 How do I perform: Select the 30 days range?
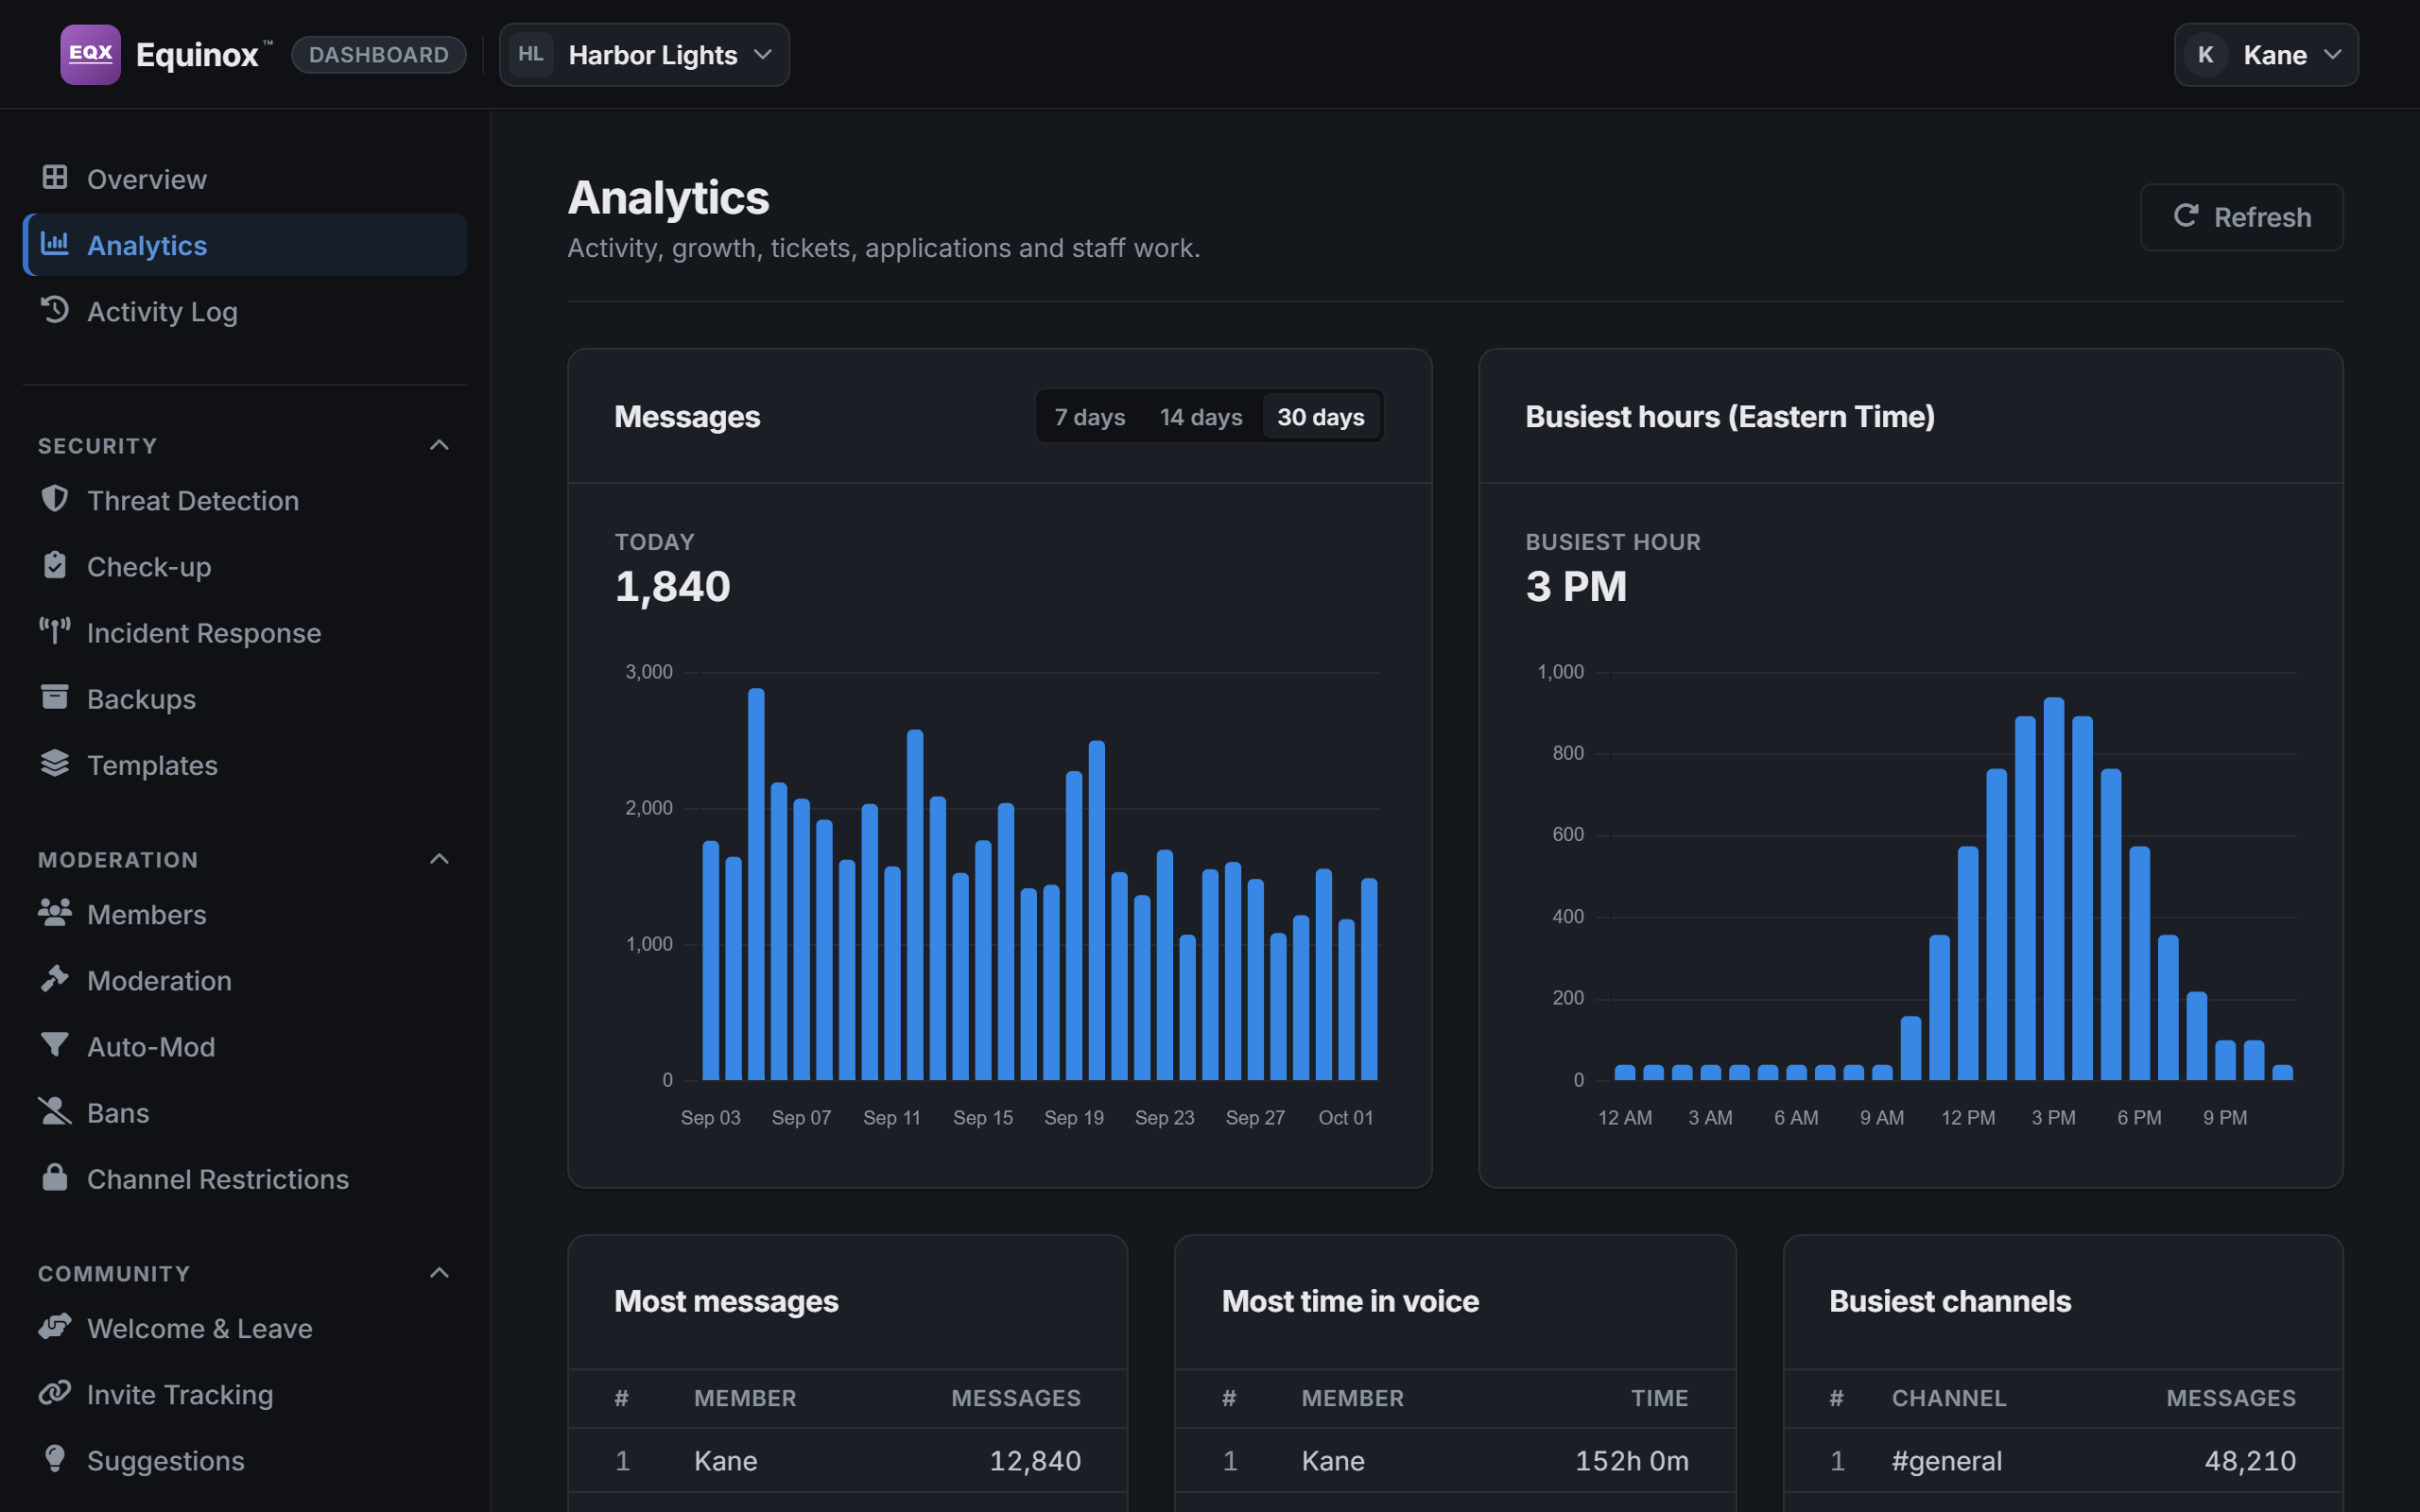click(1320, 416)
